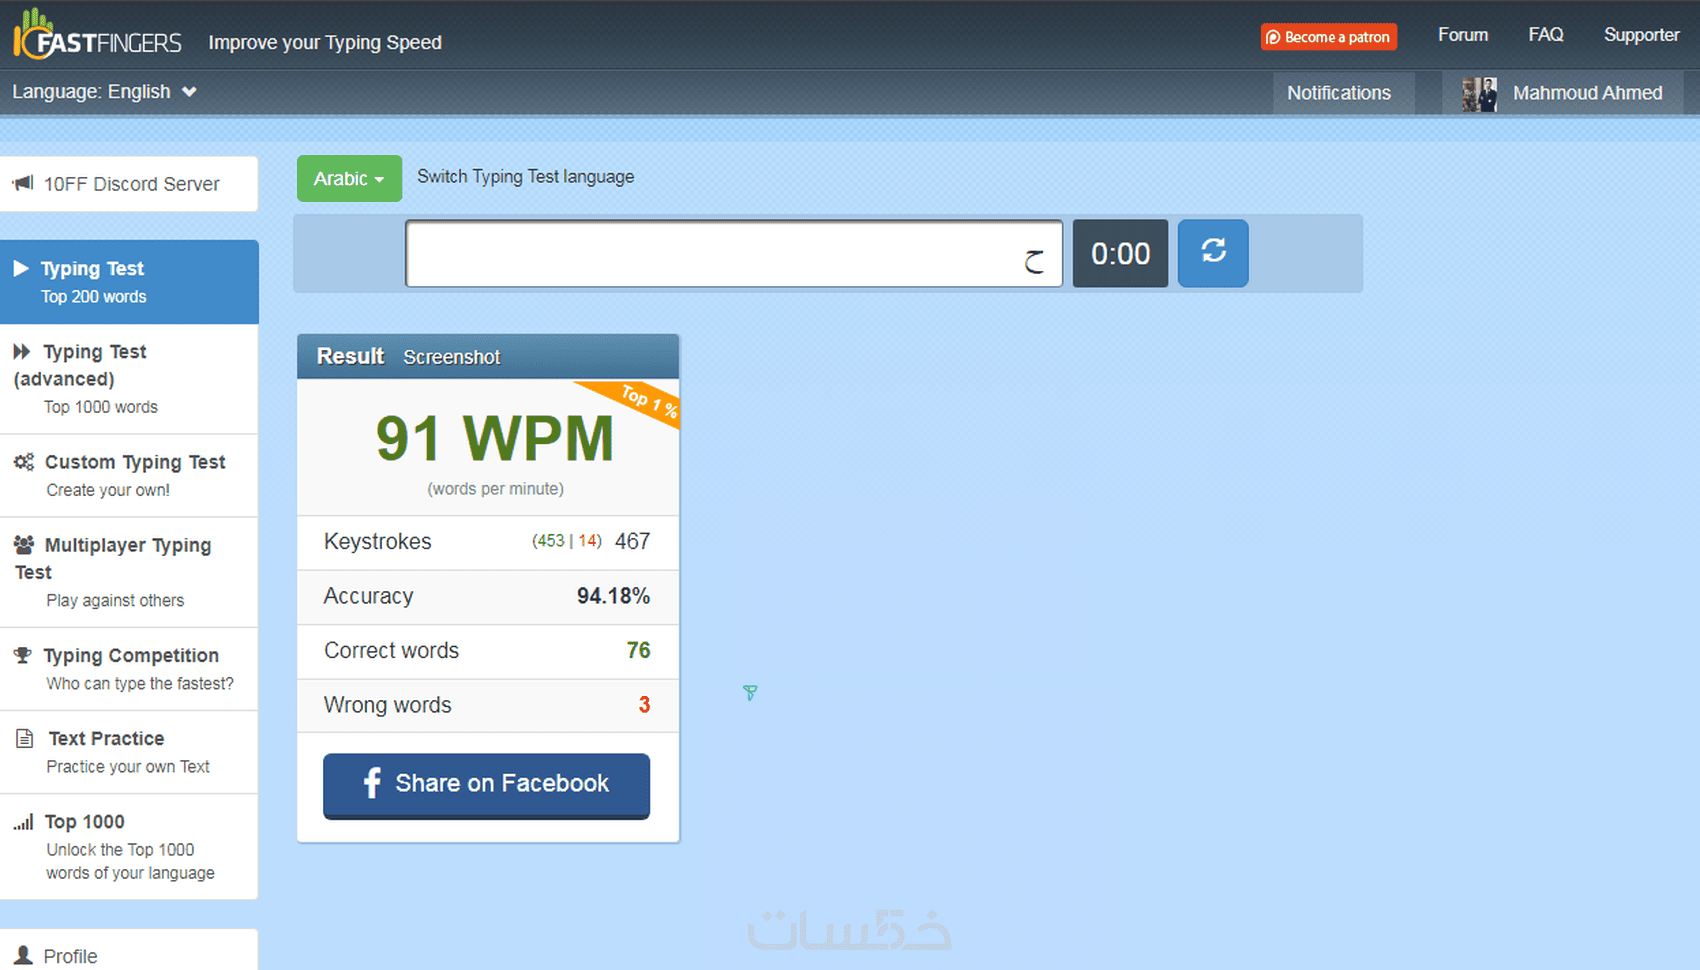Click the document icon for Text Practice
This screenshot has width=1700, height=970.
click(25, 738)
